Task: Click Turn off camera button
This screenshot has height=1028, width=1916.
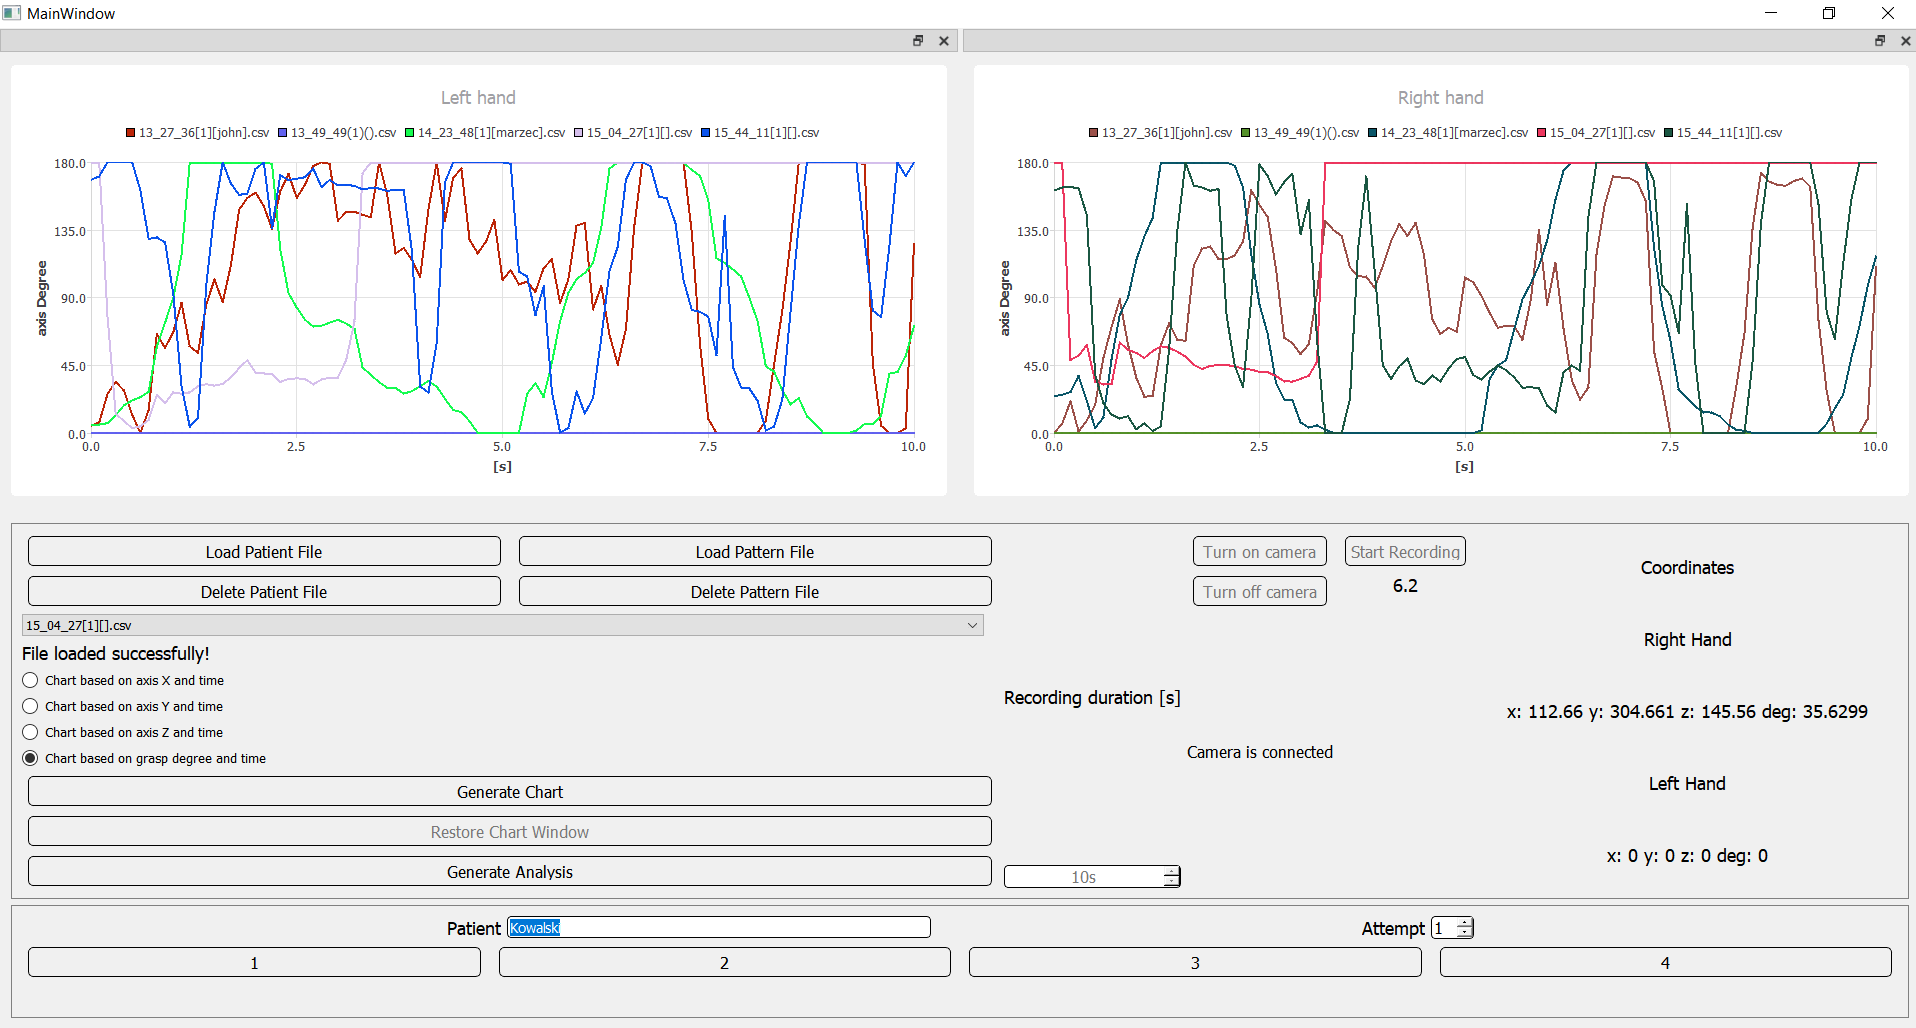Action: (1260, 592)
